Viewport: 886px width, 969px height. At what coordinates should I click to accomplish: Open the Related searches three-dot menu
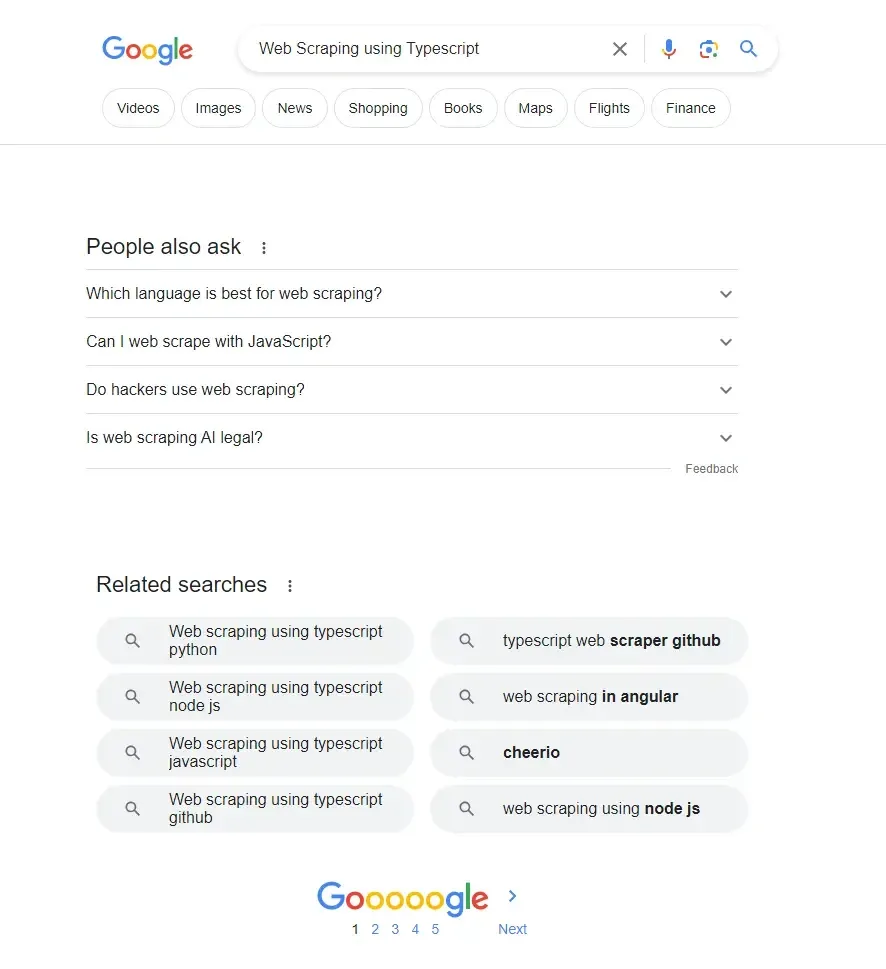[x=289, y=585]
